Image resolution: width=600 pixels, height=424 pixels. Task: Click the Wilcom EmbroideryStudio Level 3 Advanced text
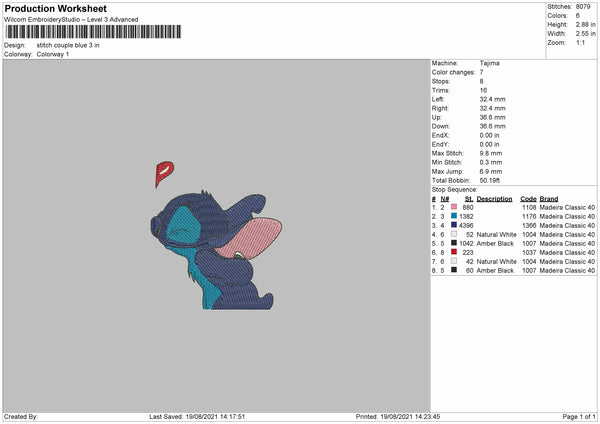click(71, 20)
